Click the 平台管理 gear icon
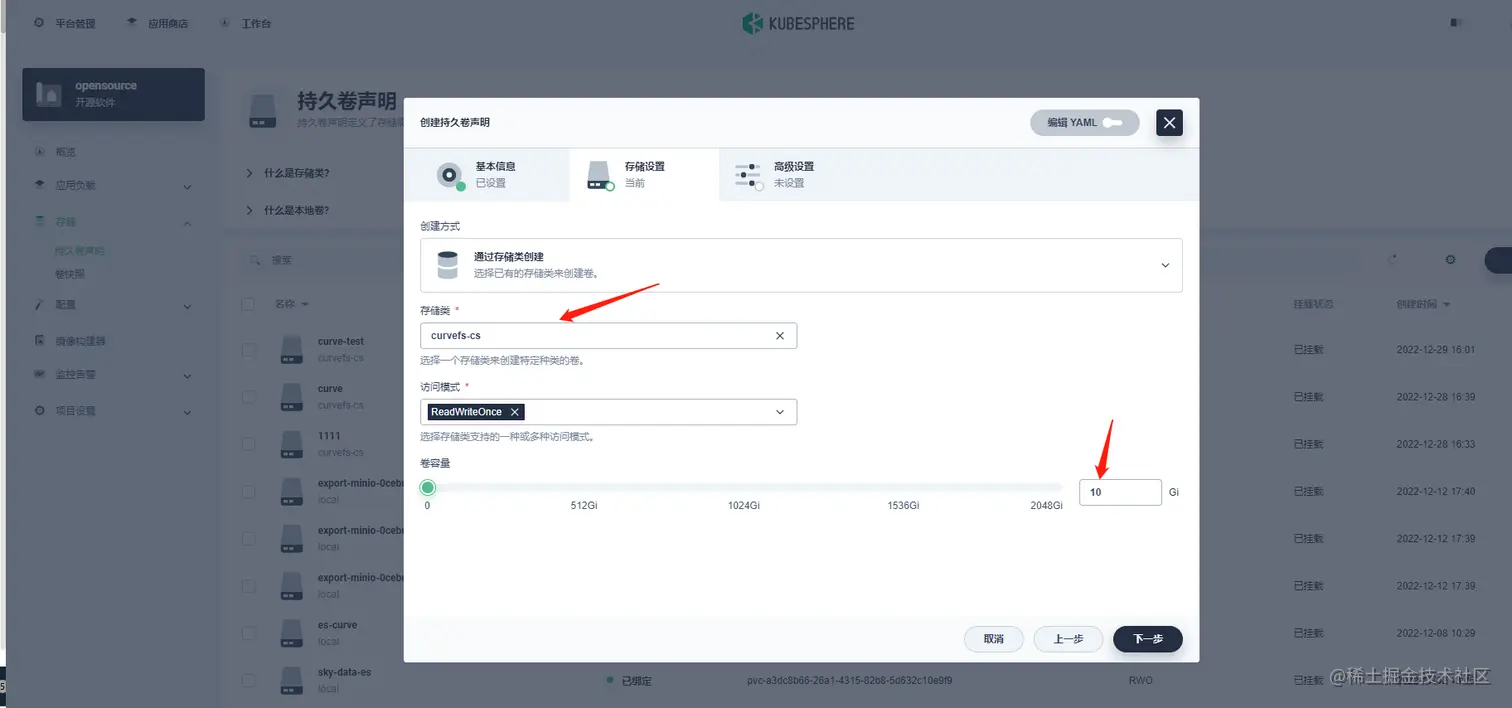This screenshot has height=708, width=1512. tap(39, 22)
